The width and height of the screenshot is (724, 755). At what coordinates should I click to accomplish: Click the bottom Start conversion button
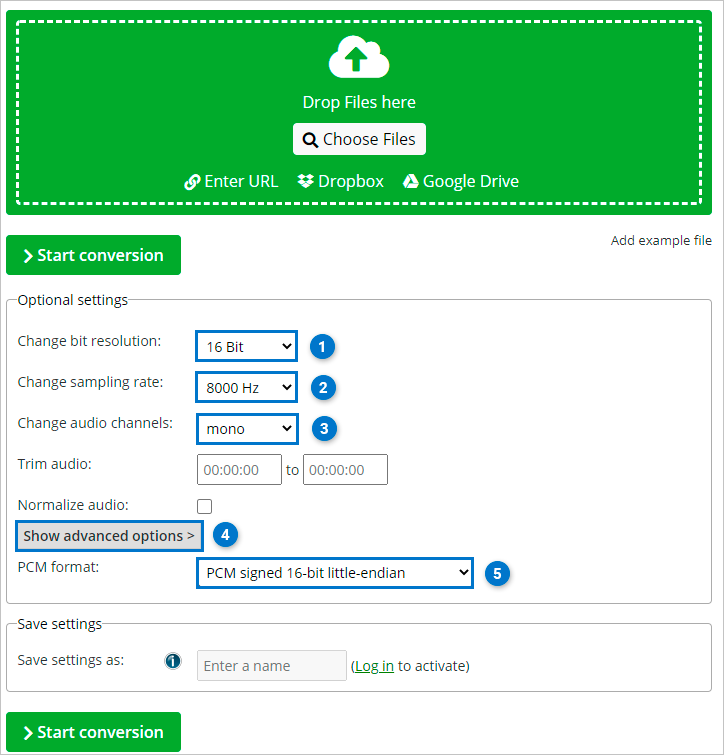click(93, 732)
